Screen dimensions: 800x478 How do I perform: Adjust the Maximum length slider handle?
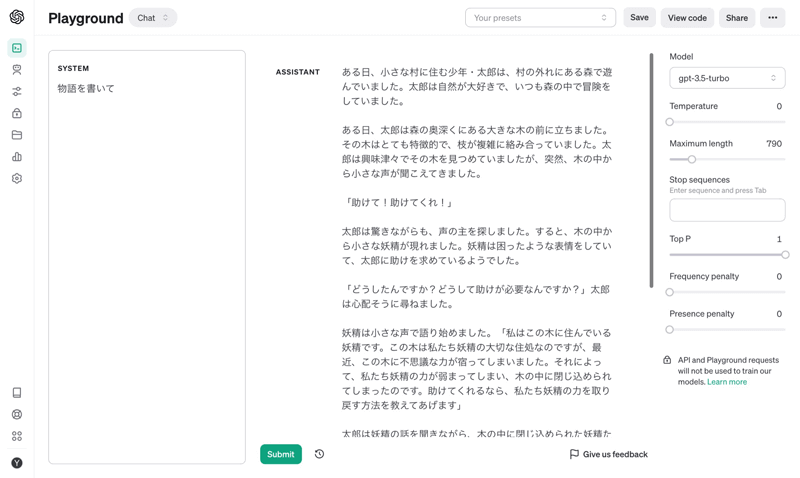[692, 159]
